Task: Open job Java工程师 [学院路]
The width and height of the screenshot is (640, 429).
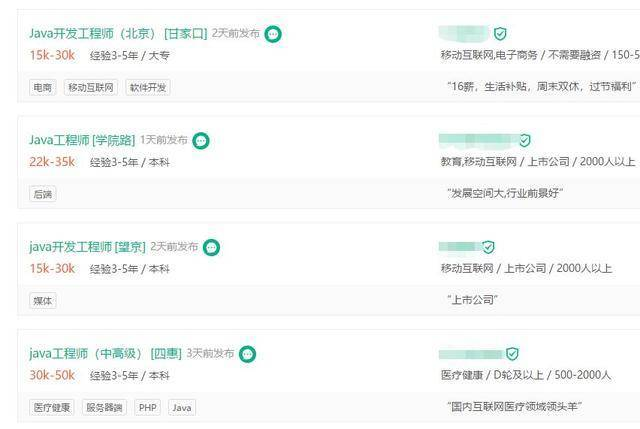Action: pos(82,140)
